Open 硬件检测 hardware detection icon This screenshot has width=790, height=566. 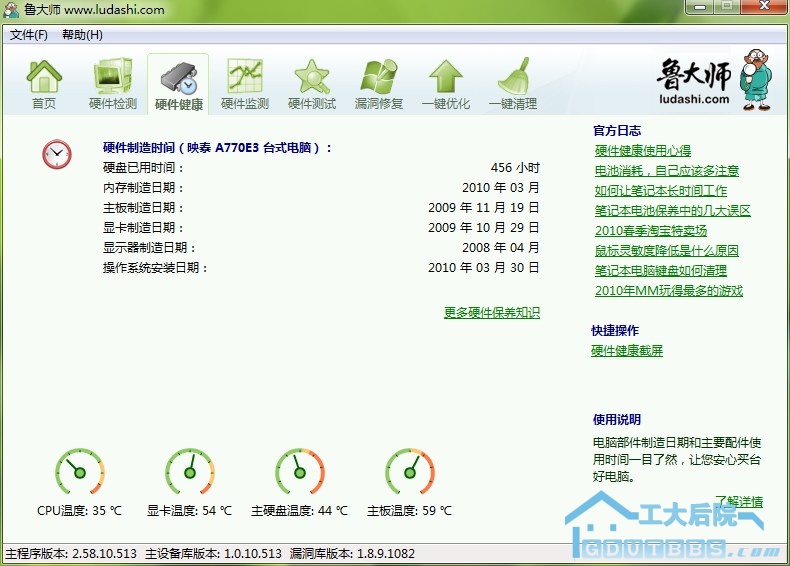[x=113, y=76]
